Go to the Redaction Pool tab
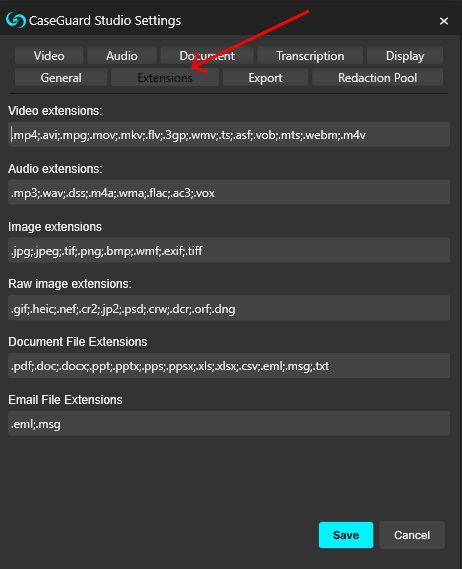The height and width of the screenshot is (569, 462). [x=377, y=77]
